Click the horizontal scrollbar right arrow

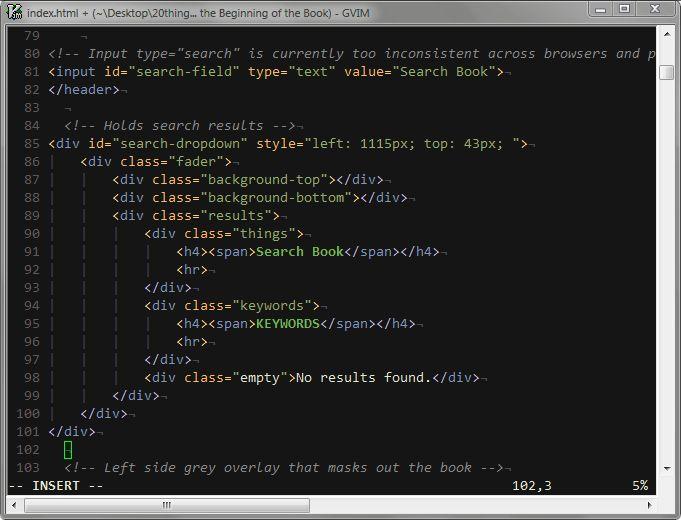pos(649,505)
